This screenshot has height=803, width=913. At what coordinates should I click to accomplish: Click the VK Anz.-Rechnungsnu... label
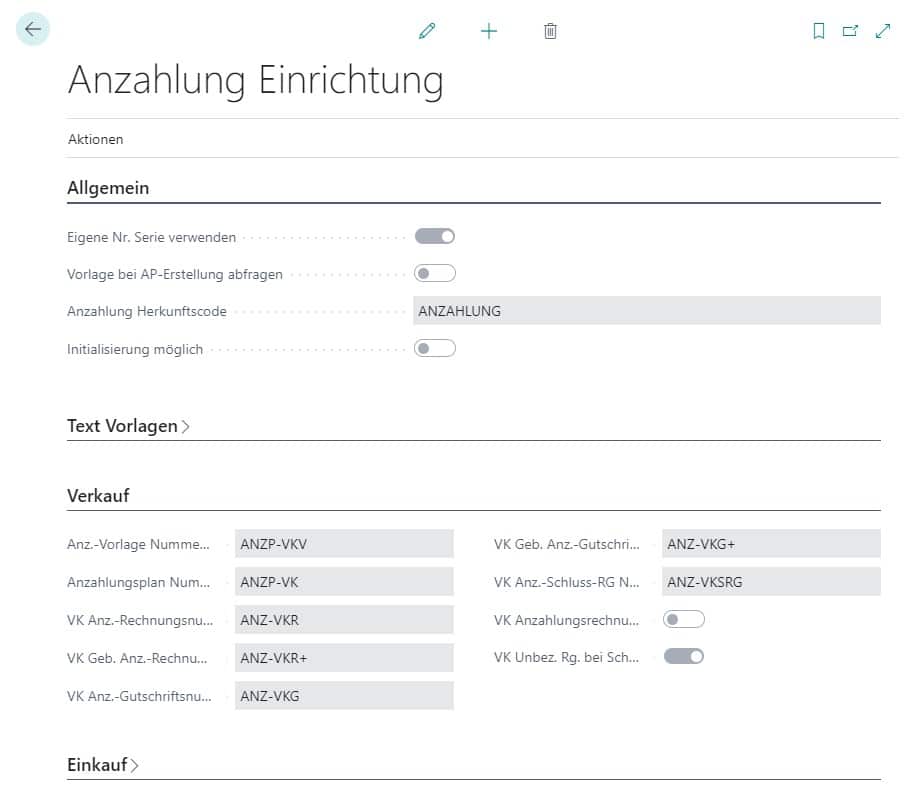(140, 620)
